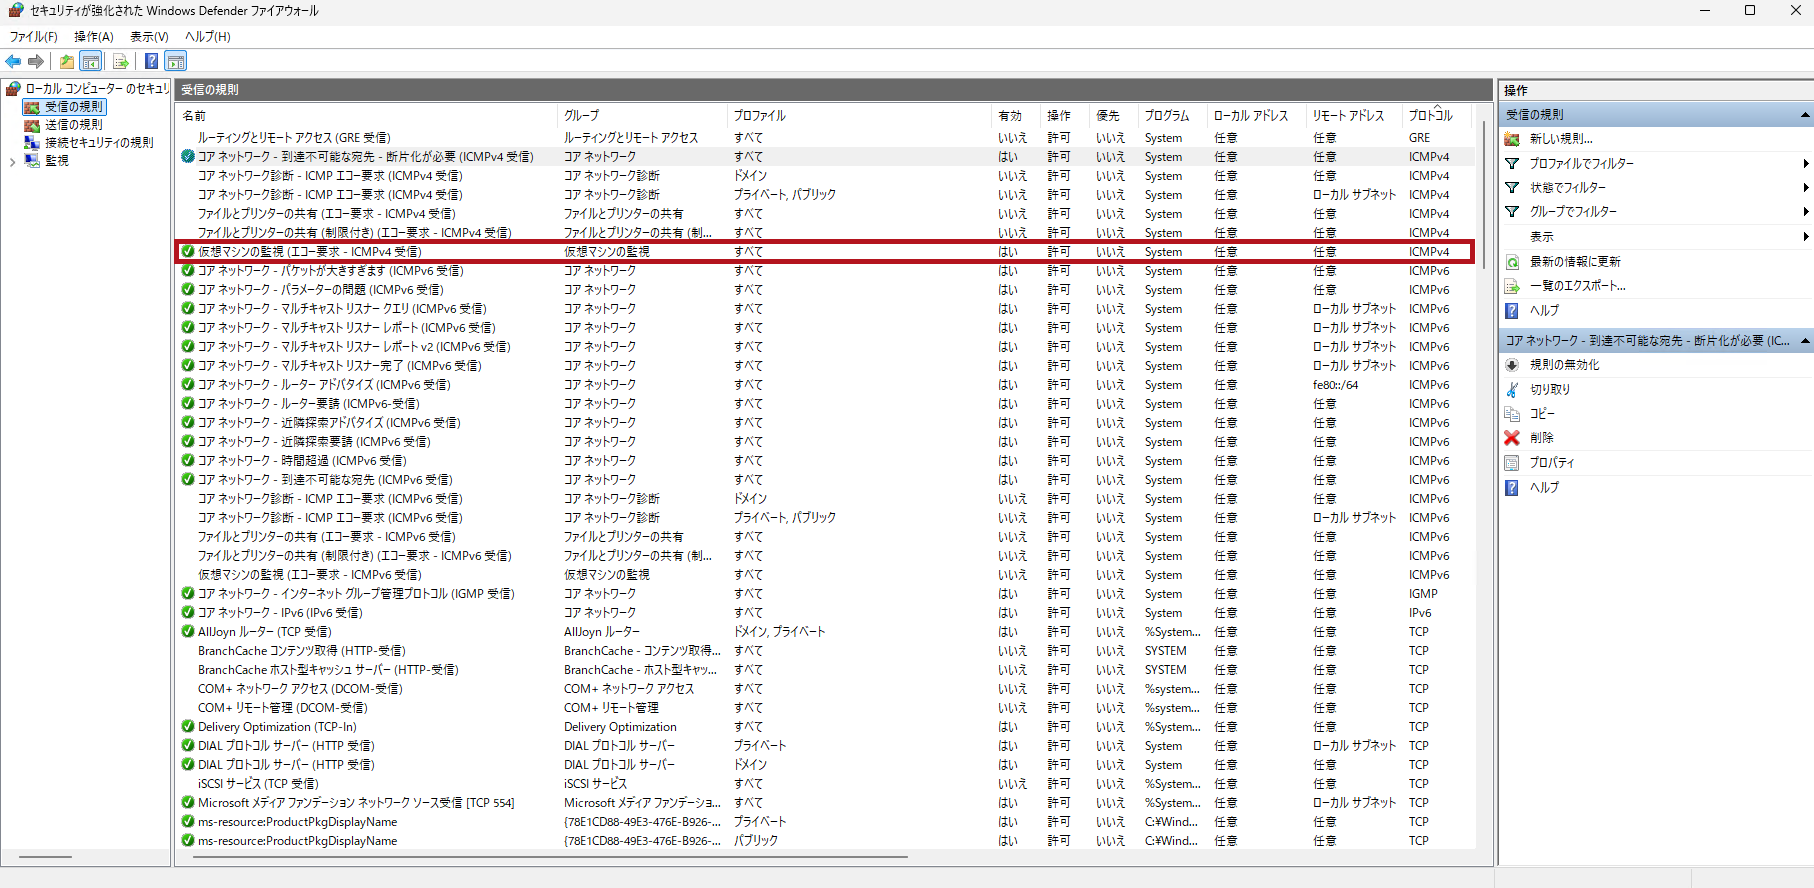Open プロファイルでフィルター submenu
This screenshot has height=888, width=1814.
(1581, 163)
